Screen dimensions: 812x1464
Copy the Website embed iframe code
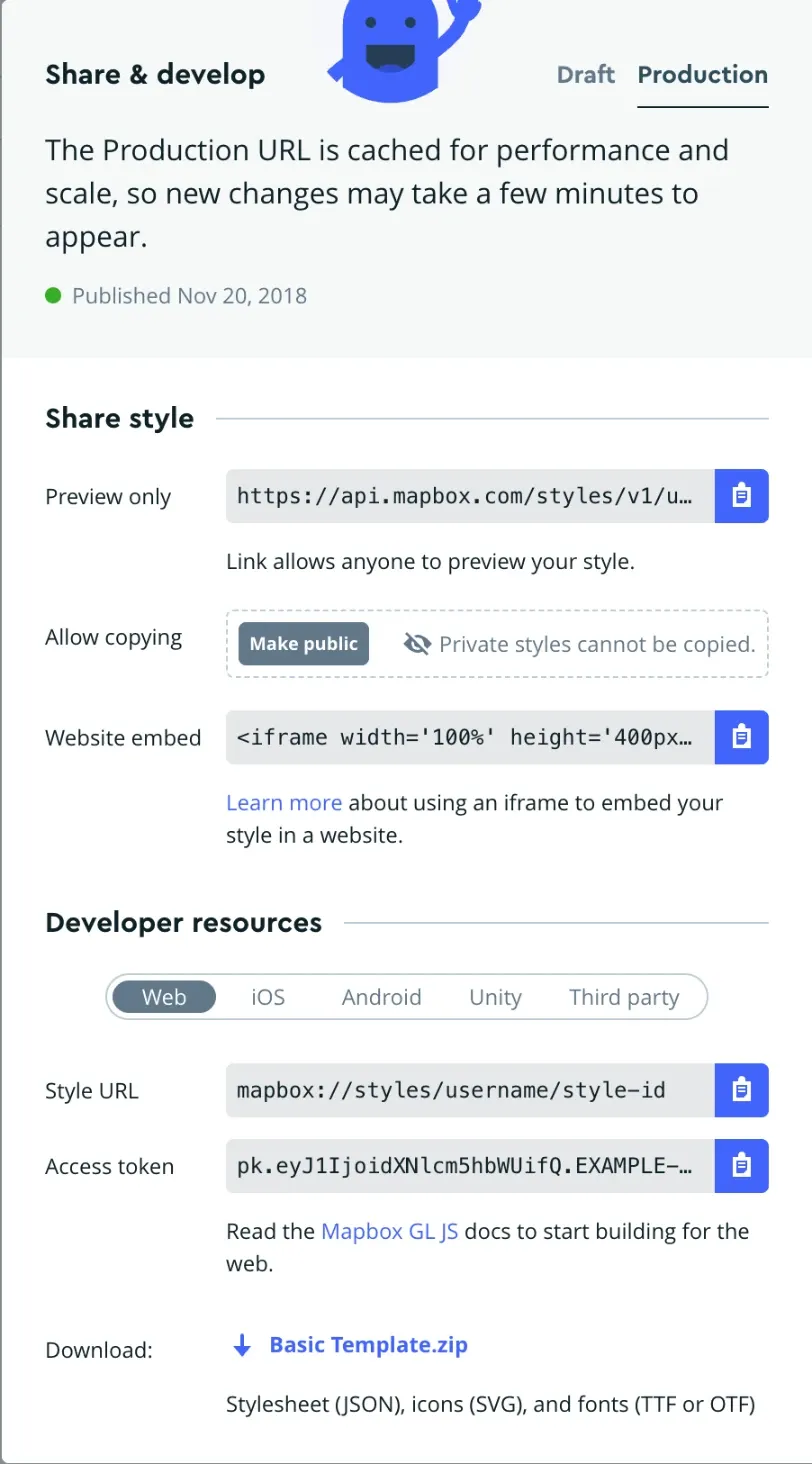click(x=741, y=737)
